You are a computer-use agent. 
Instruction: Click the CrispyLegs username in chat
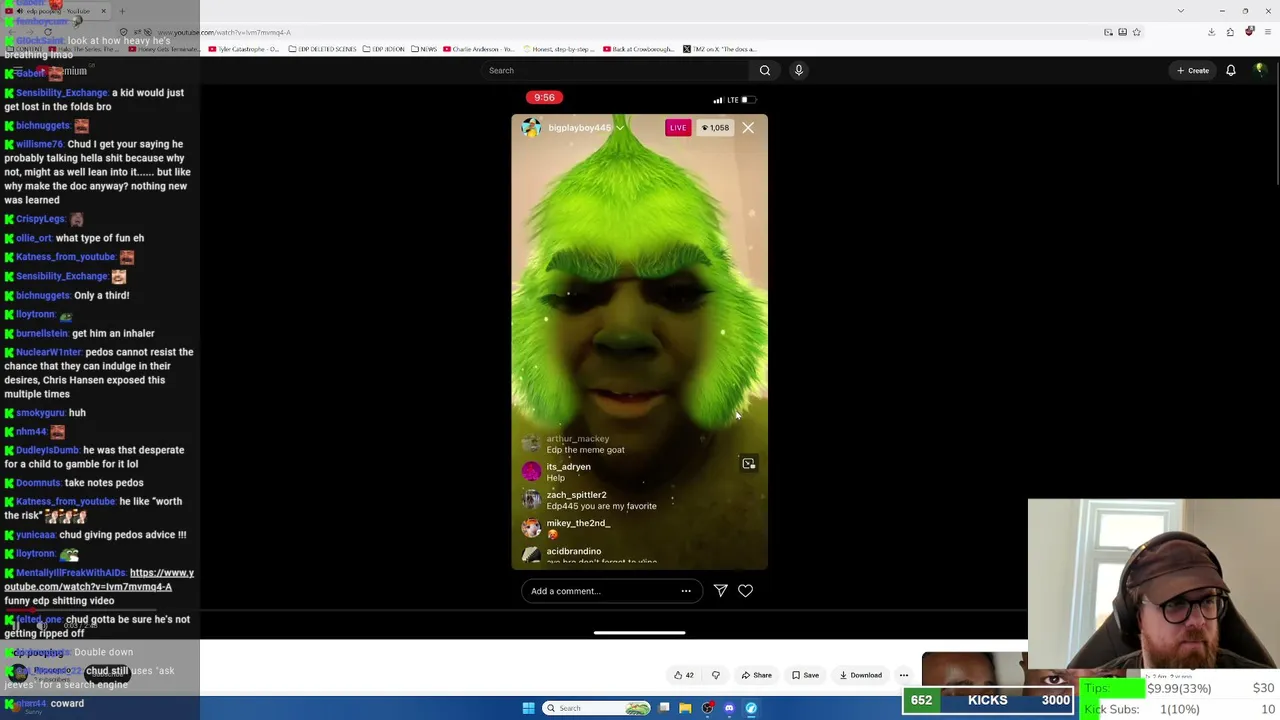(x=40, y=219)
